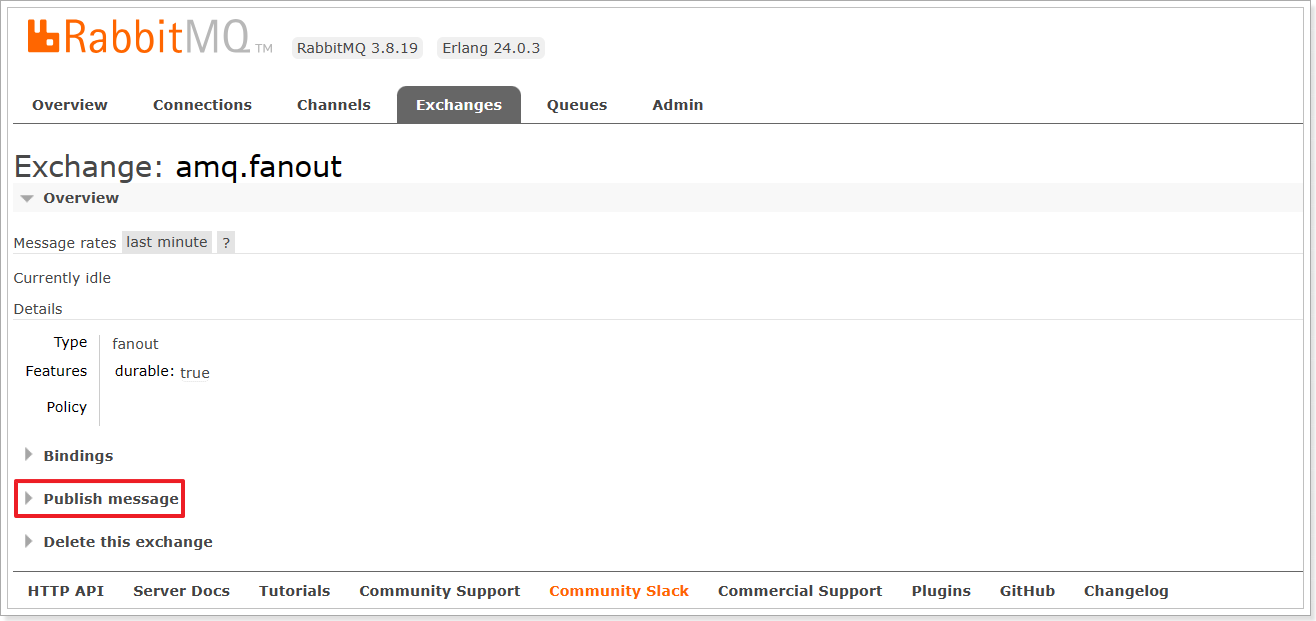Open the HTTP API link
Image resolution: width=1316 pixels, height=621 pixels.
coord(66,591)
